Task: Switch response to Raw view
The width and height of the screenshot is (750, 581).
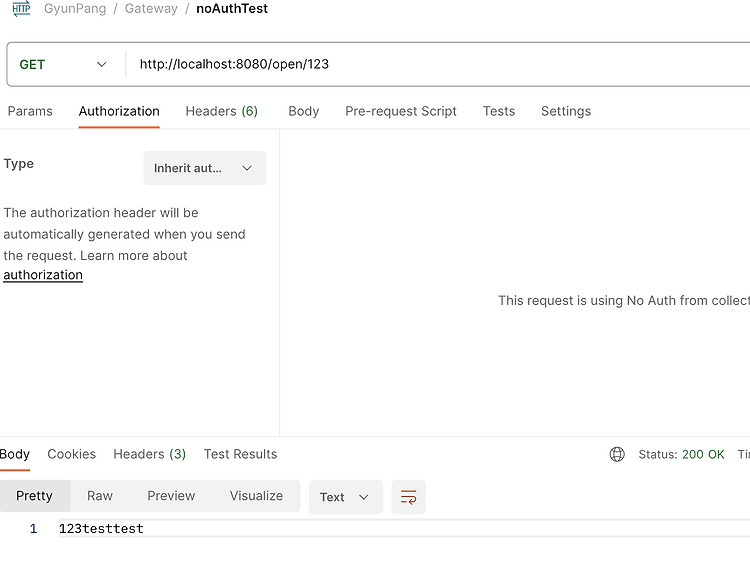Action: [100, 496]
